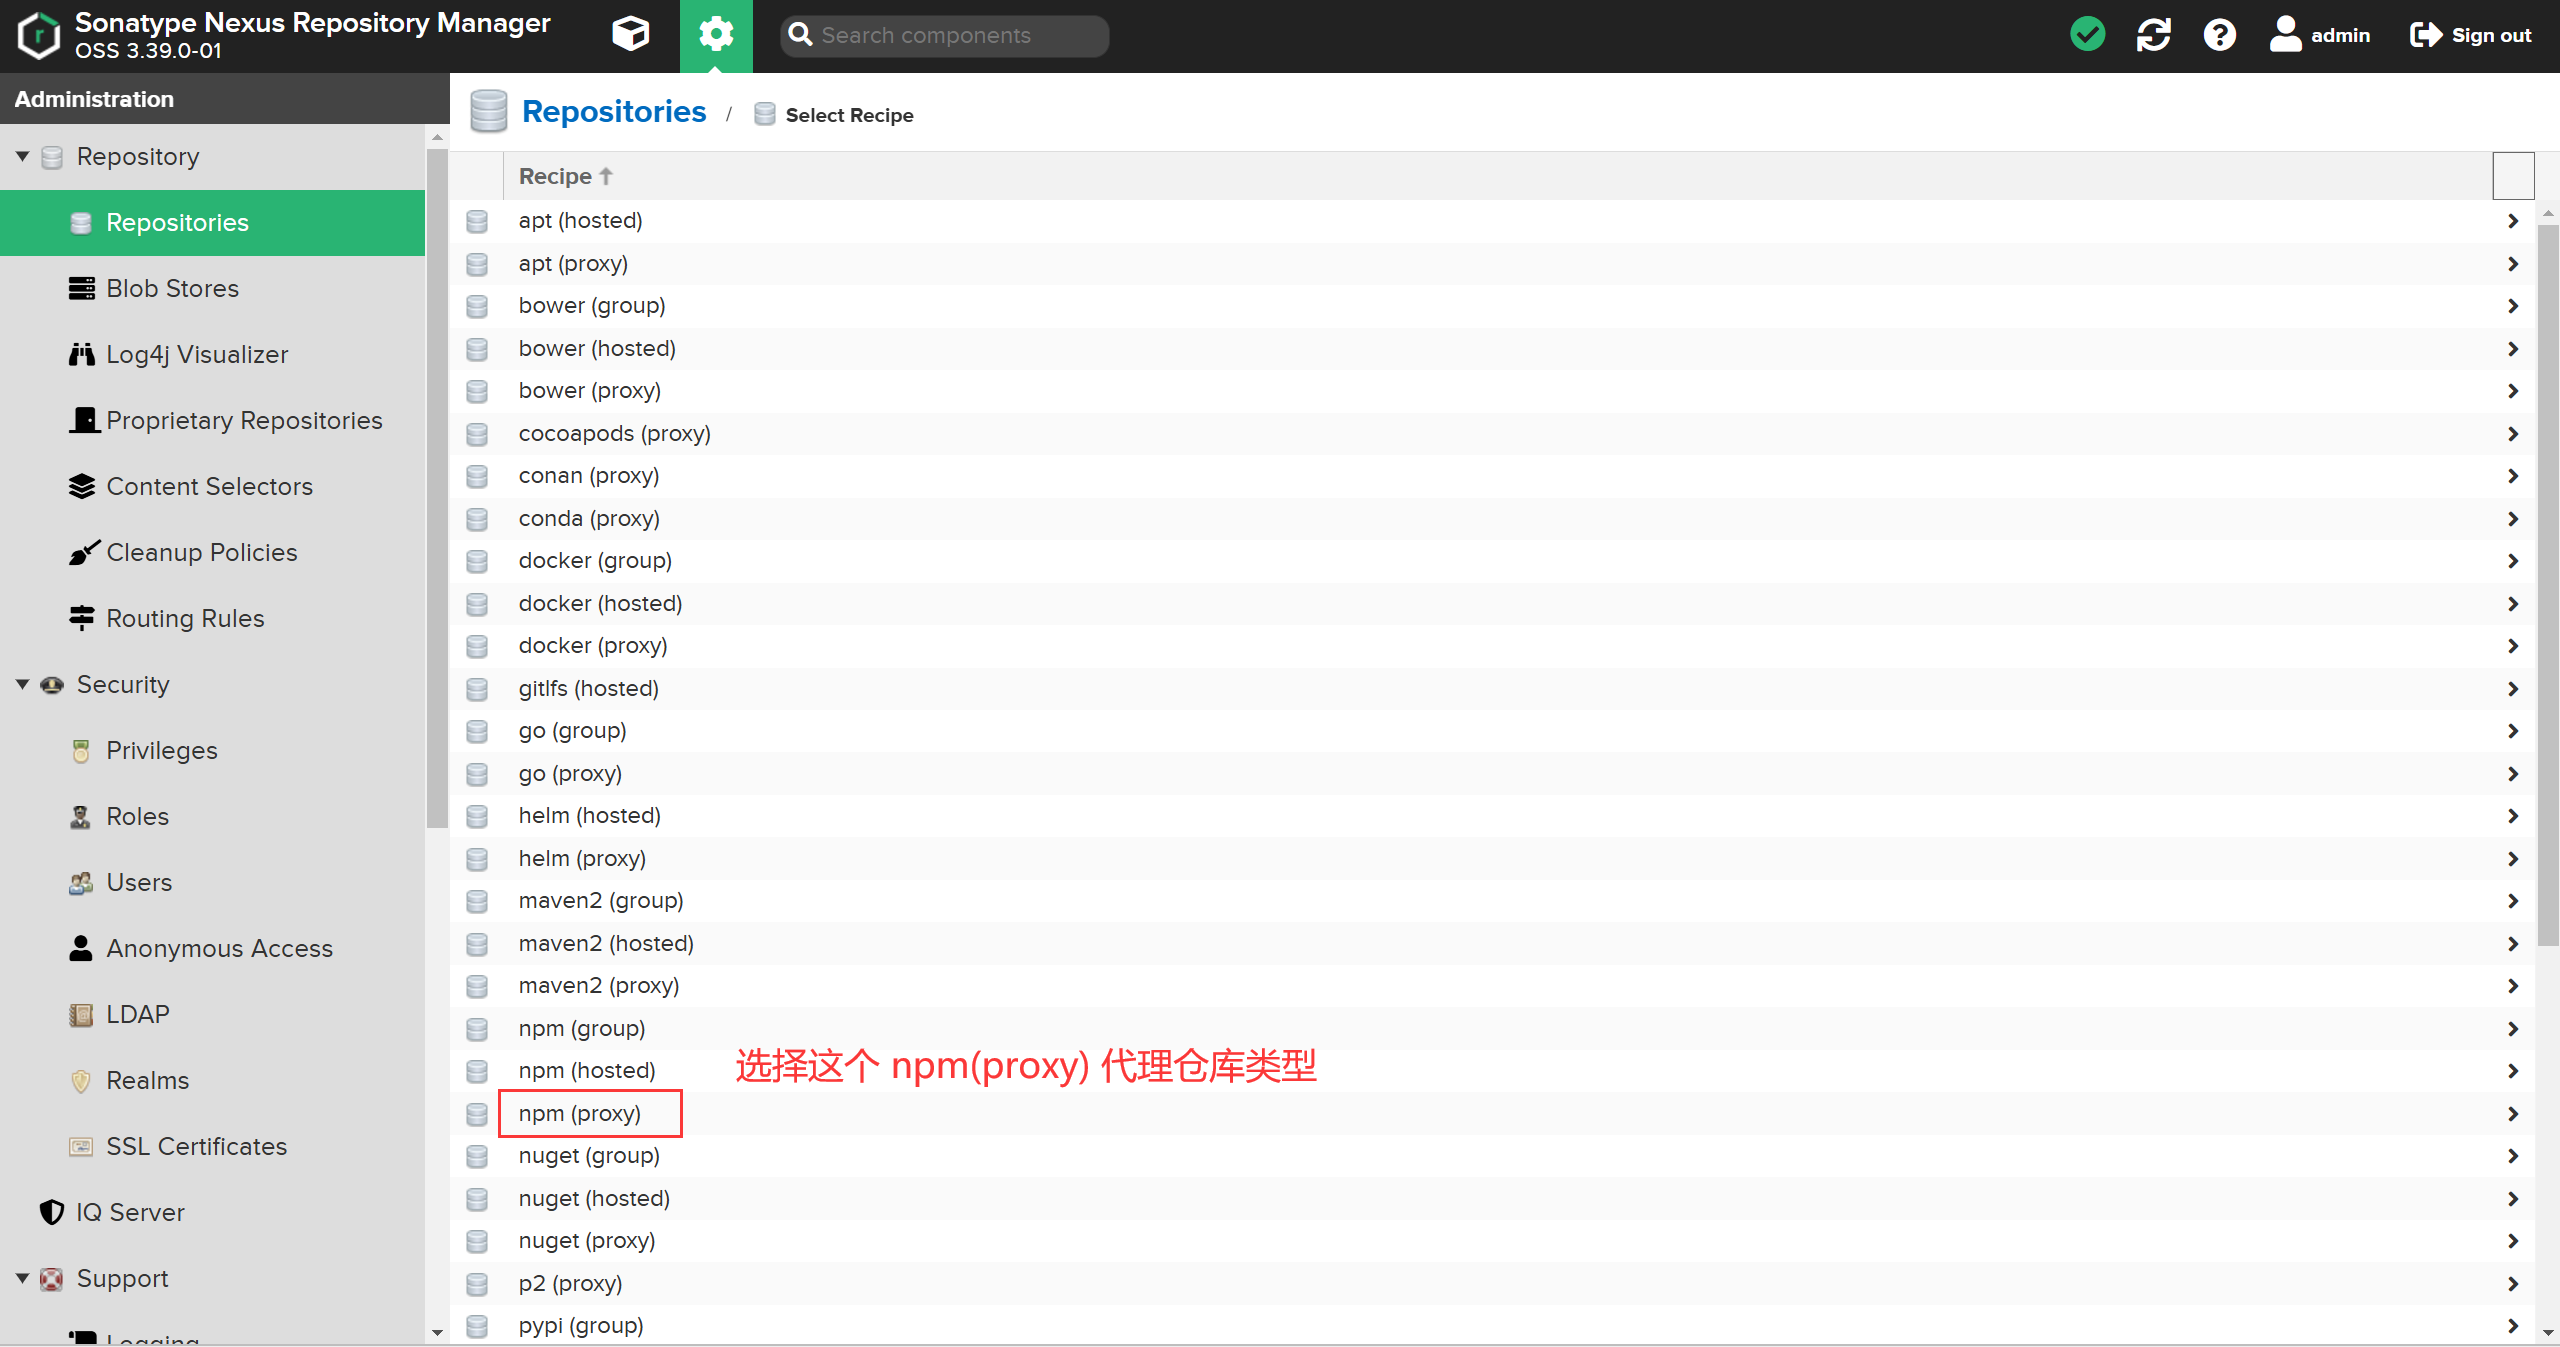Collapse the Security tree section
Screen dimensions: 2560x1347
(x=22, y=685)
